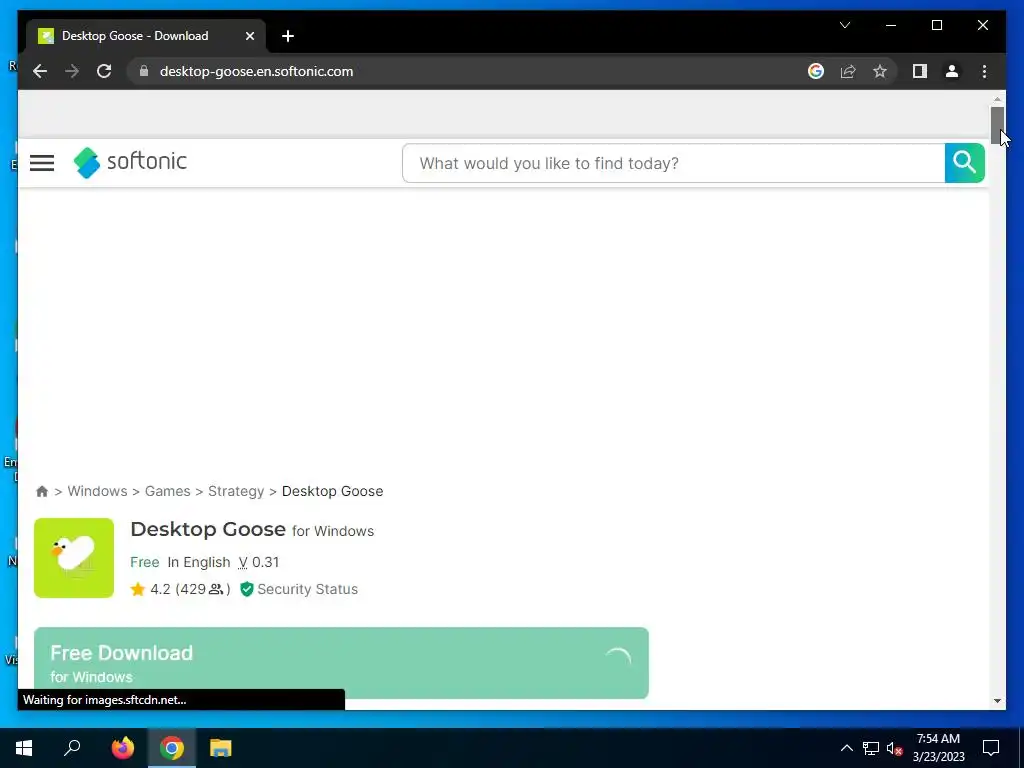The image size is (1024, 768).
Task: Click the scrollbar up arrow
Action: (x=997, y=99)
